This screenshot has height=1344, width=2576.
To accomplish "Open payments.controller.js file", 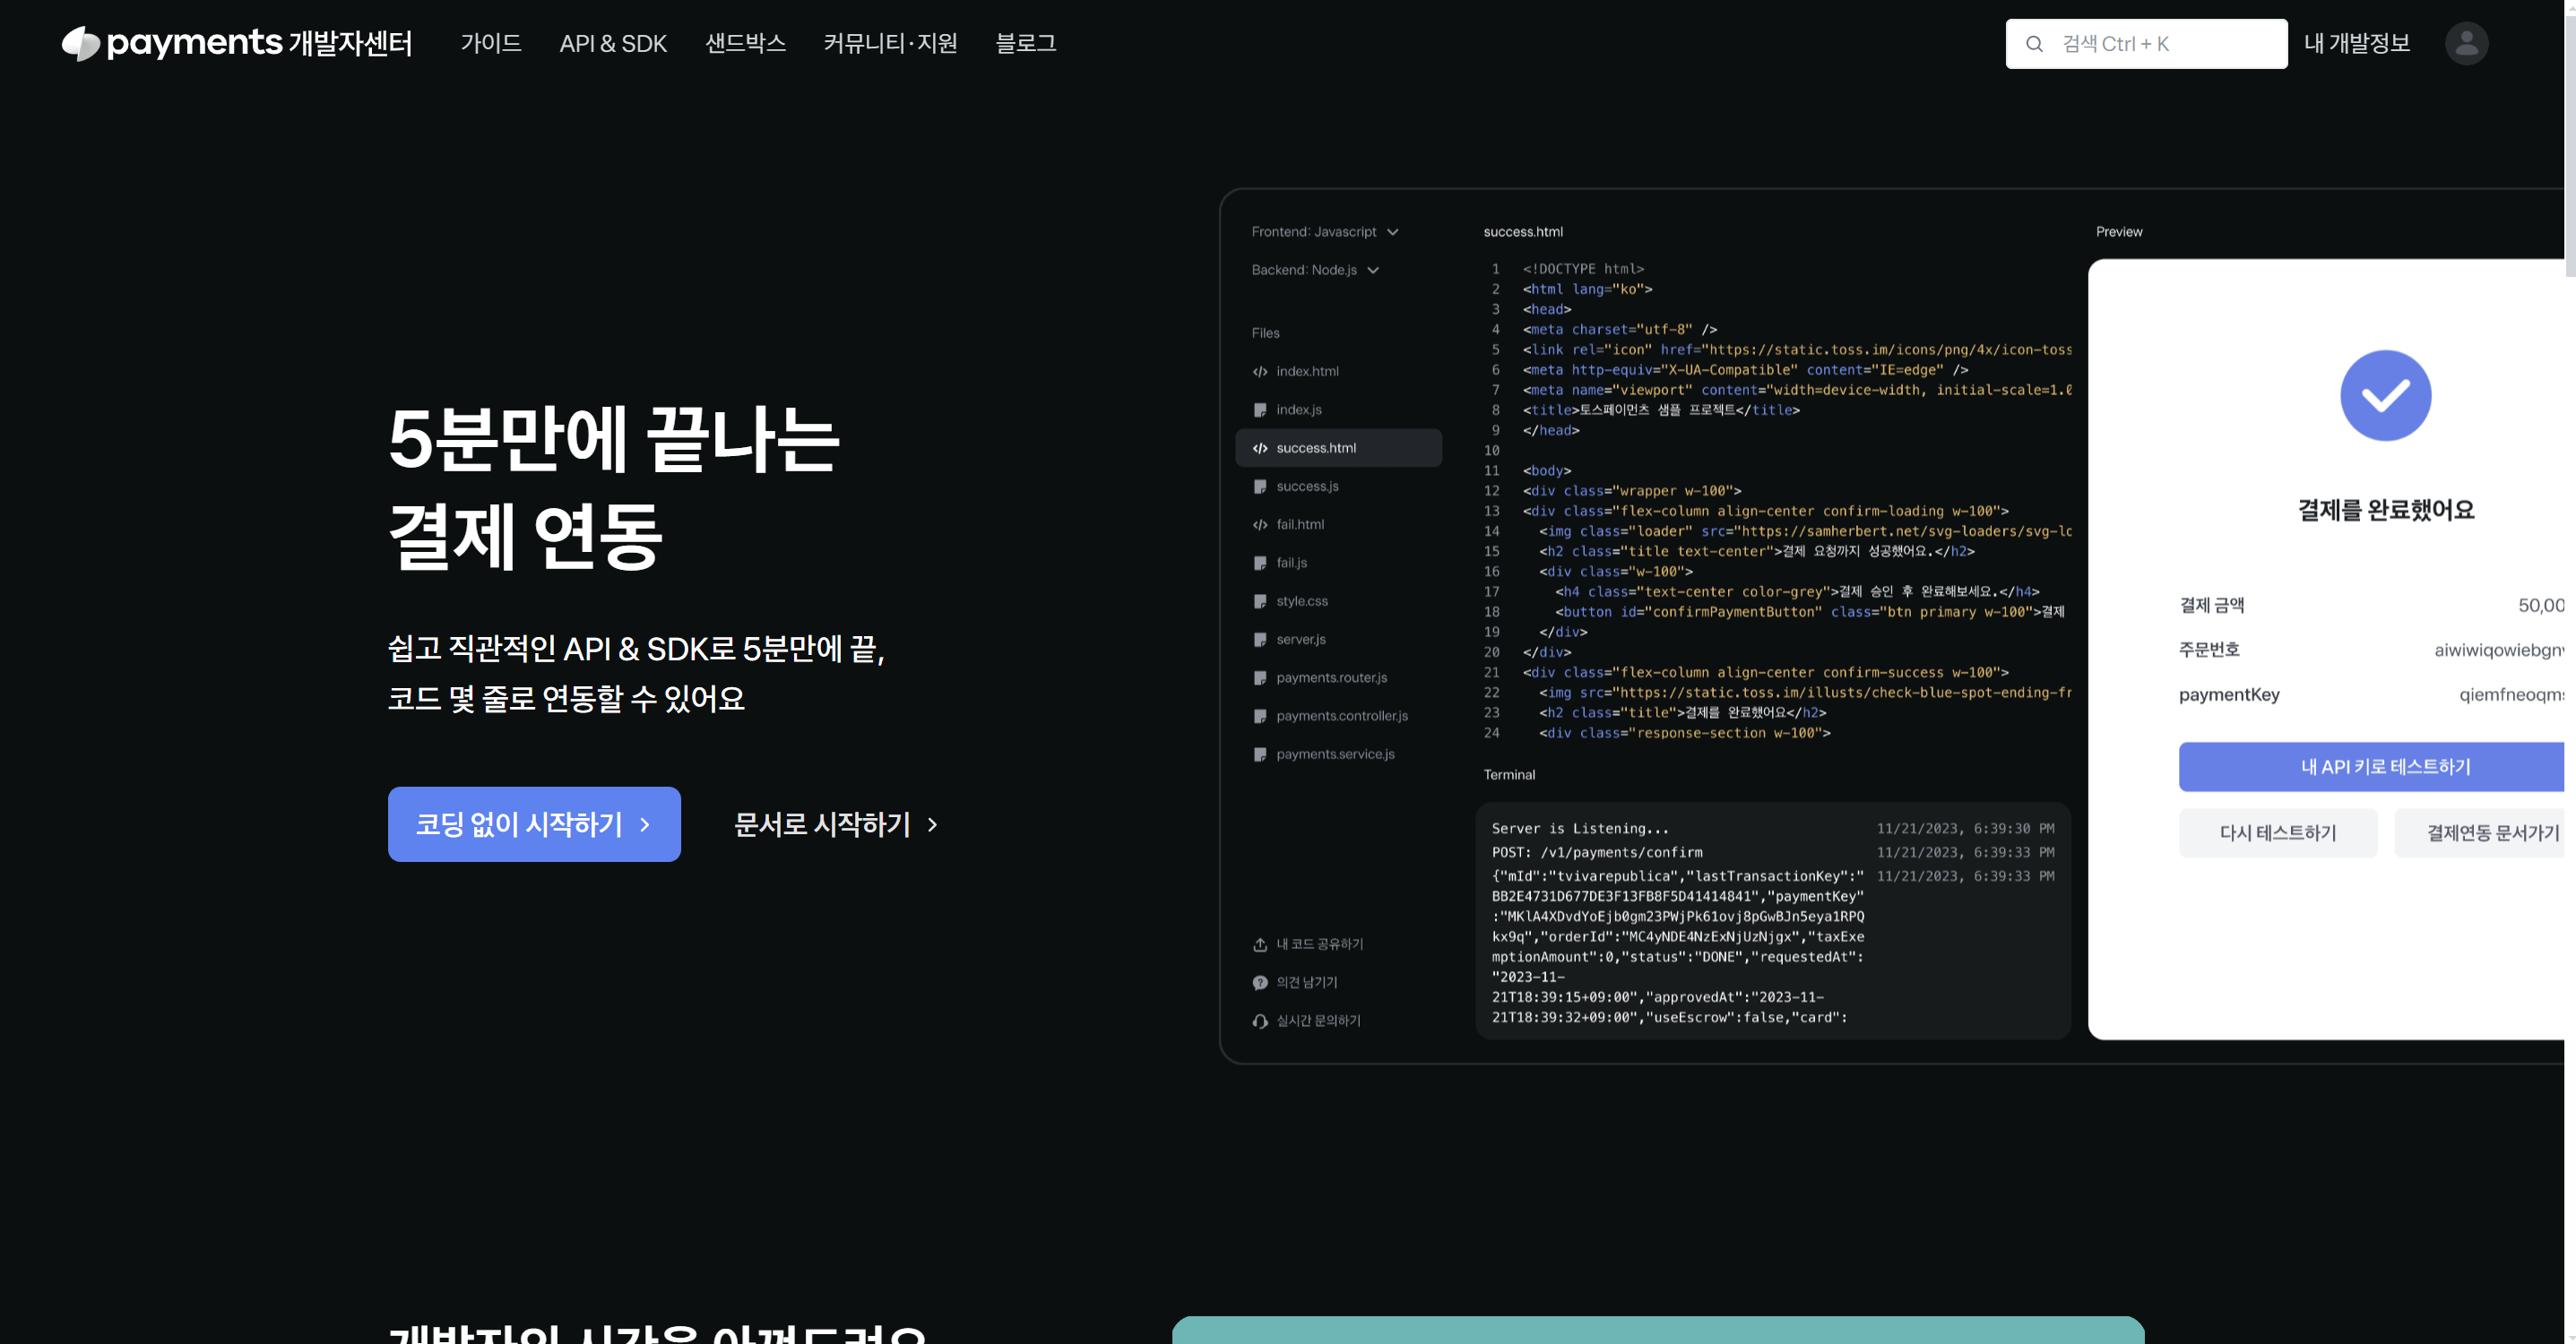I will [x=1341, y=716].
